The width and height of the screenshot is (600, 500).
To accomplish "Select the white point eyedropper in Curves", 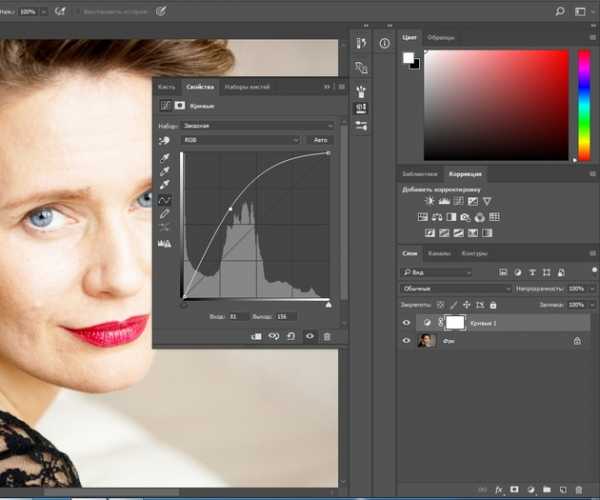I will click(x=165, y=185).
